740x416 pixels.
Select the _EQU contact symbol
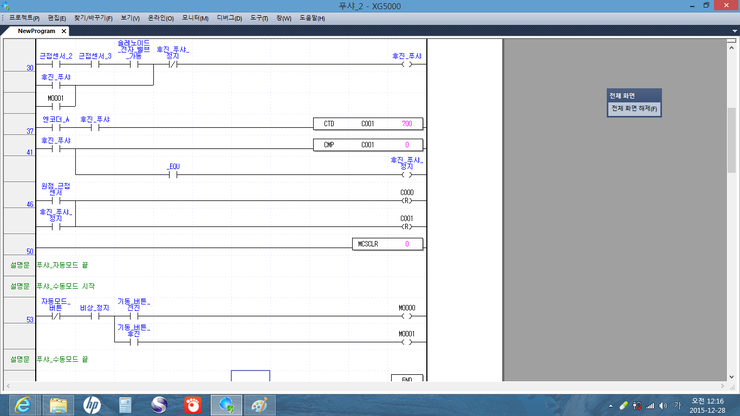point(173,174)
